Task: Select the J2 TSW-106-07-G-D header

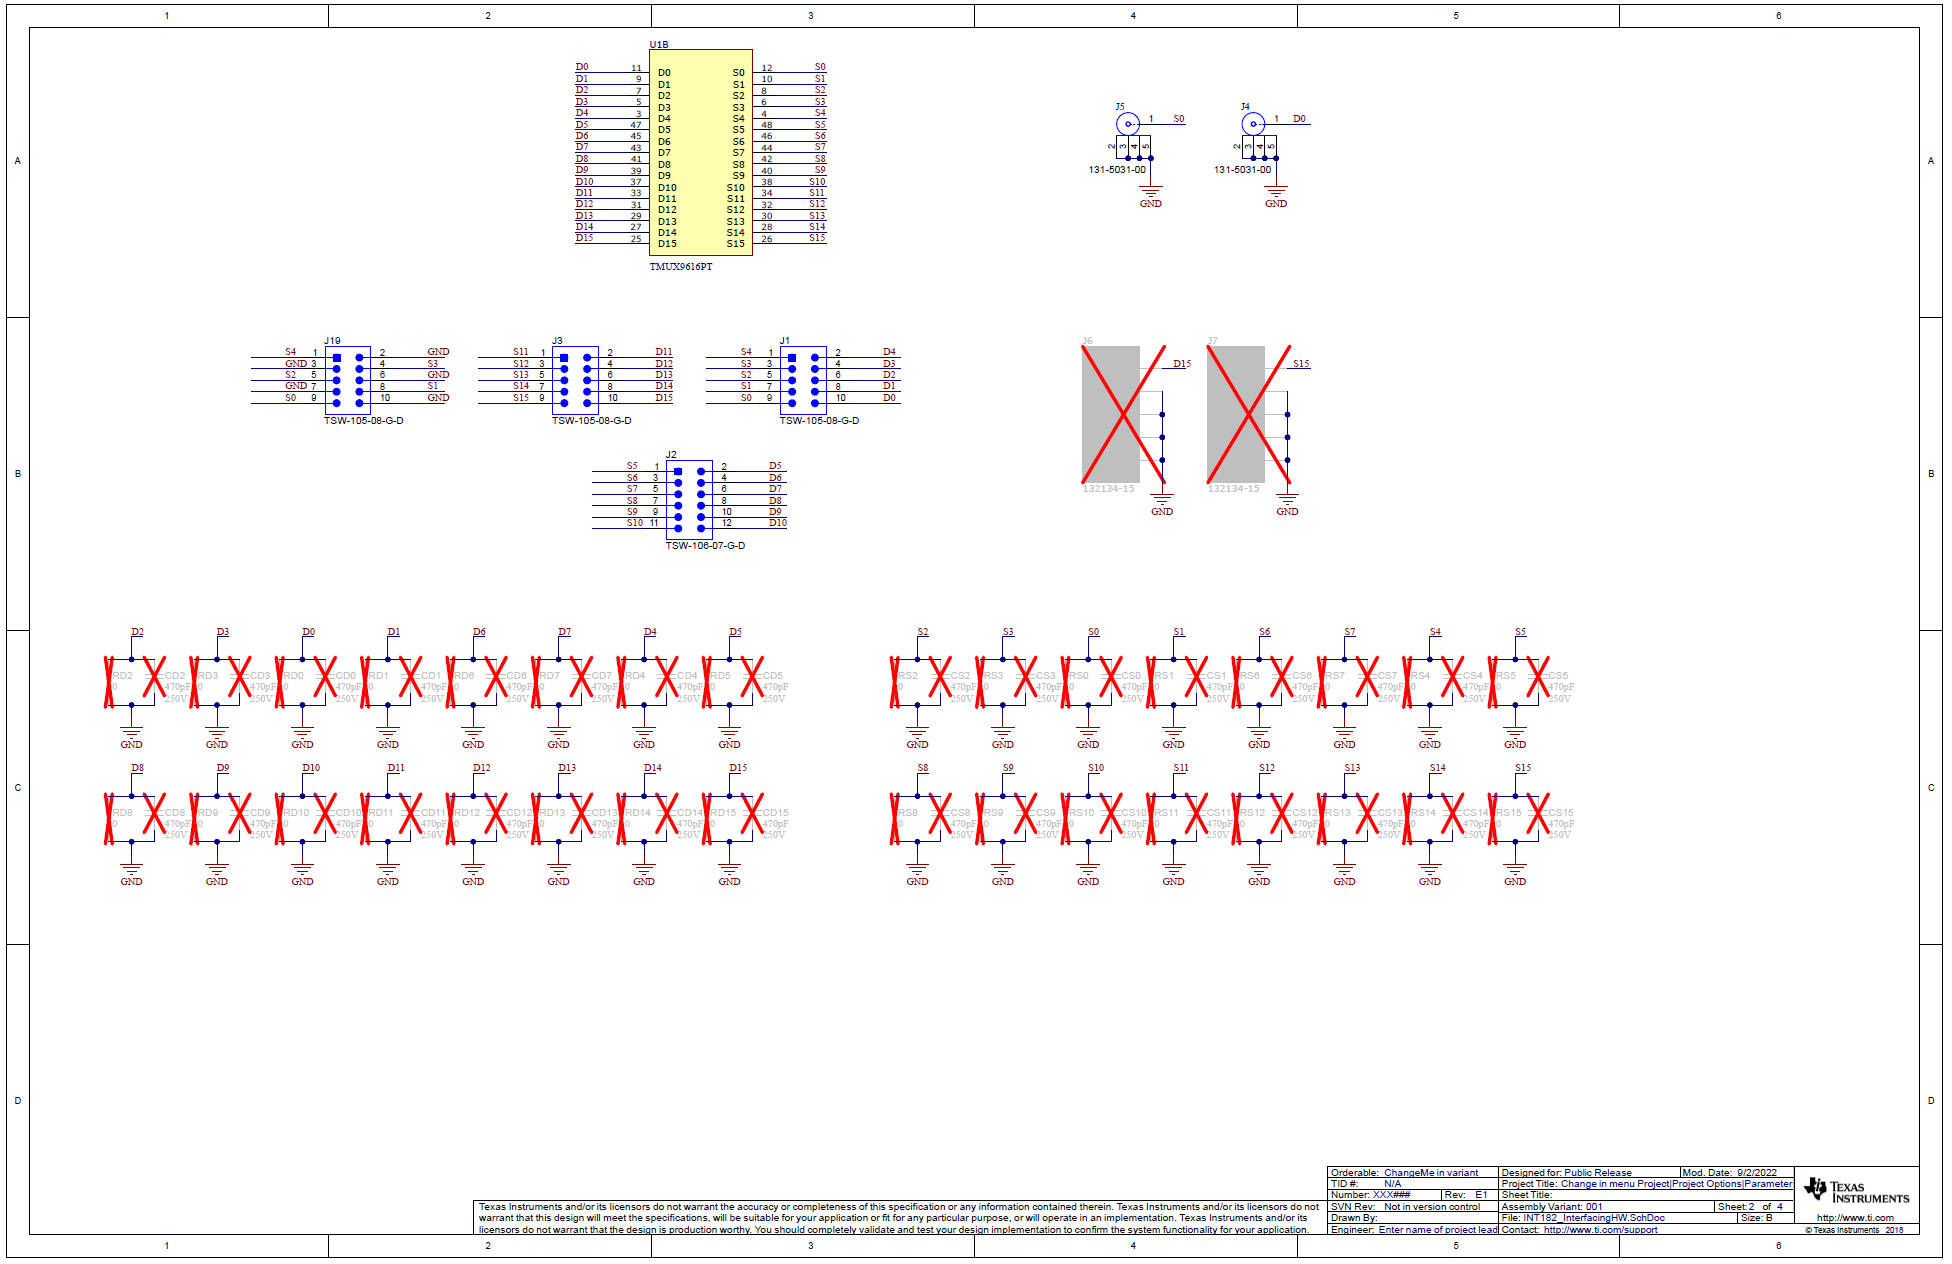Action: point(689,499)
